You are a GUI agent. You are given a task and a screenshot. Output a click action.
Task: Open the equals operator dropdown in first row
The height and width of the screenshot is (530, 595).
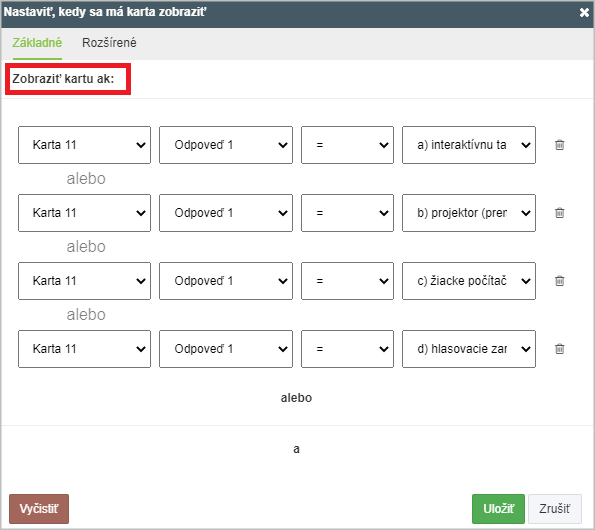(347, 145)
